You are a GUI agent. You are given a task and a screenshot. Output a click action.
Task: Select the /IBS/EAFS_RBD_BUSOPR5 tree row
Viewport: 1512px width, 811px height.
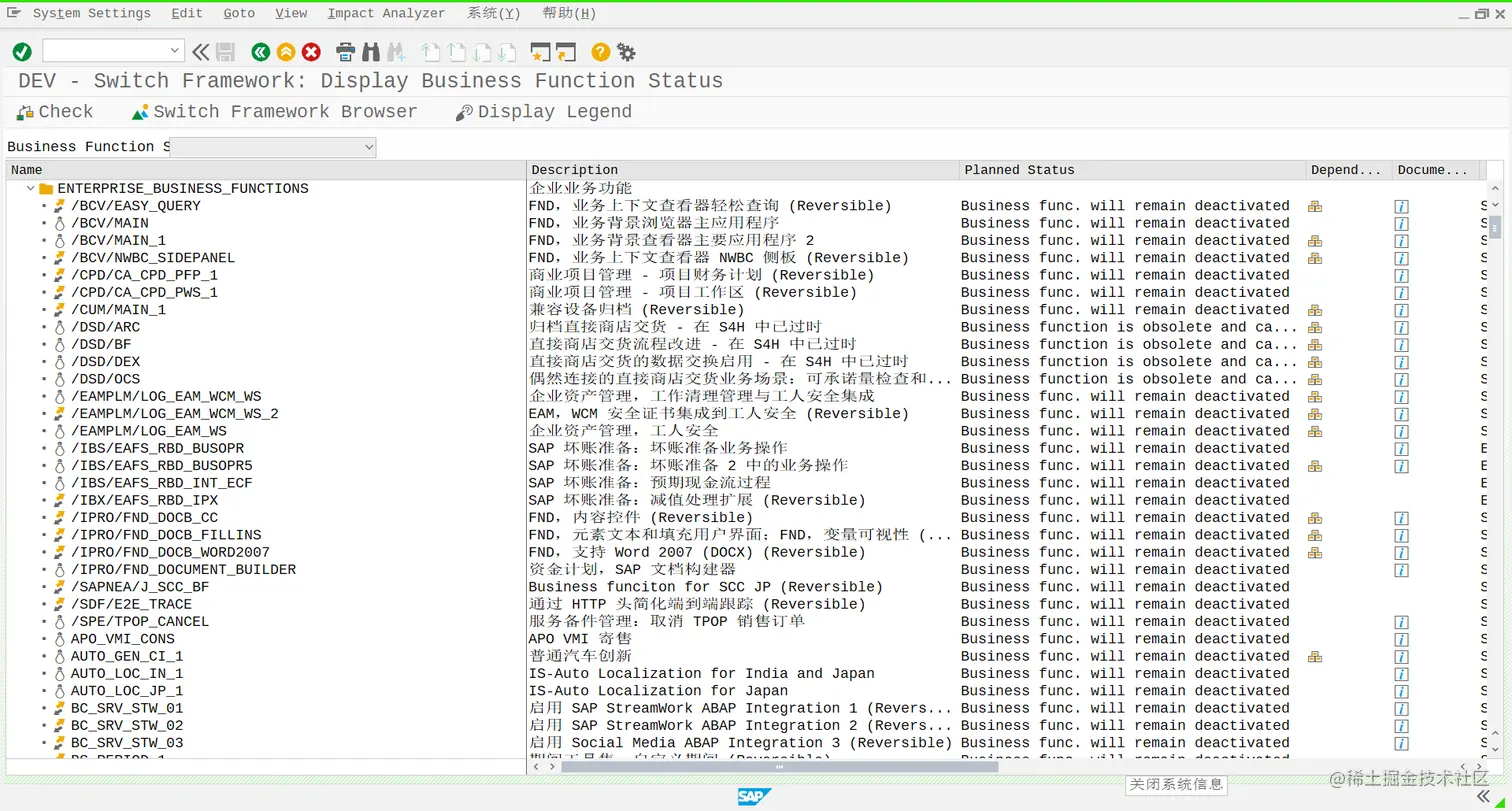coord(161,466)
